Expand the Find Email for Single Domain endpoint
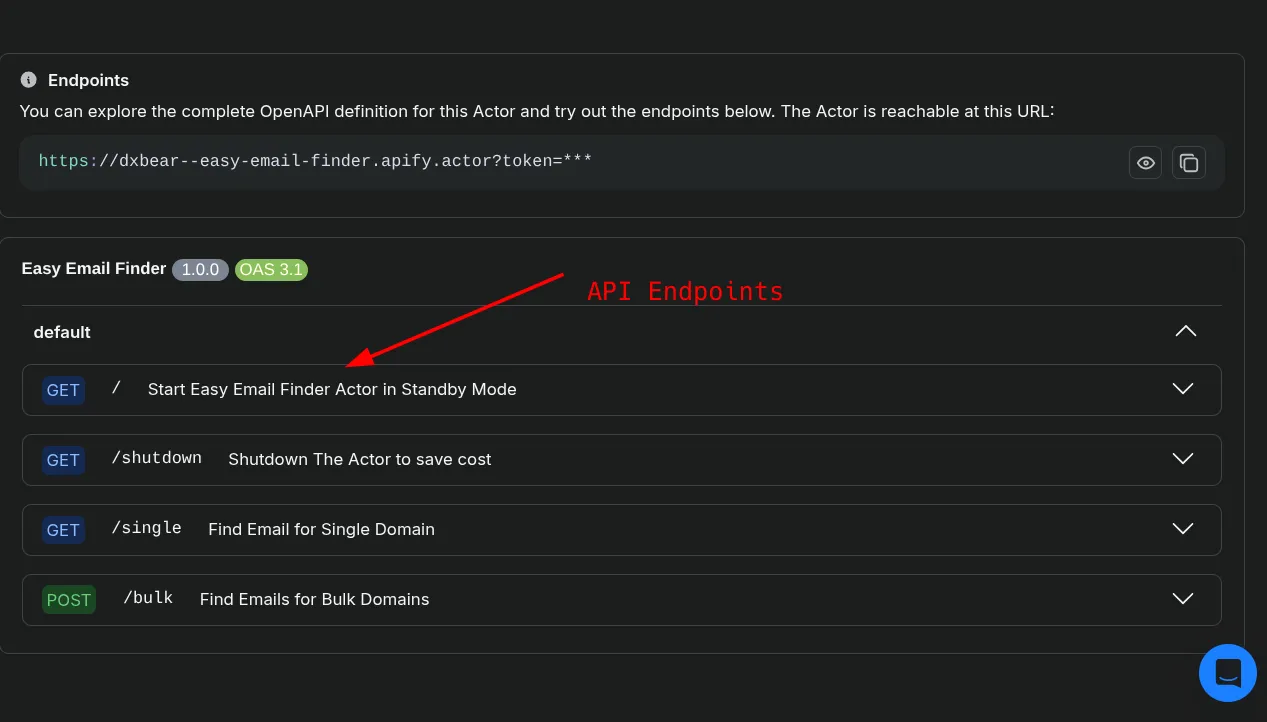Screen dimensions: 1267x722 (1182, 529)
